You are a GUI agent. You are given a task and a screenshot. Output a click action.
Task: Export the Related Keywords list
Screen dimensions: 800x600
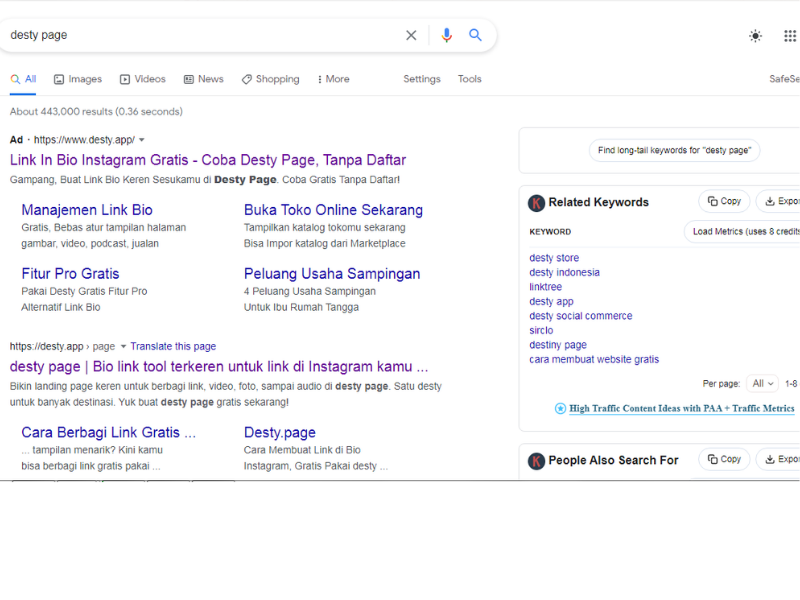(x=780, y=201)
